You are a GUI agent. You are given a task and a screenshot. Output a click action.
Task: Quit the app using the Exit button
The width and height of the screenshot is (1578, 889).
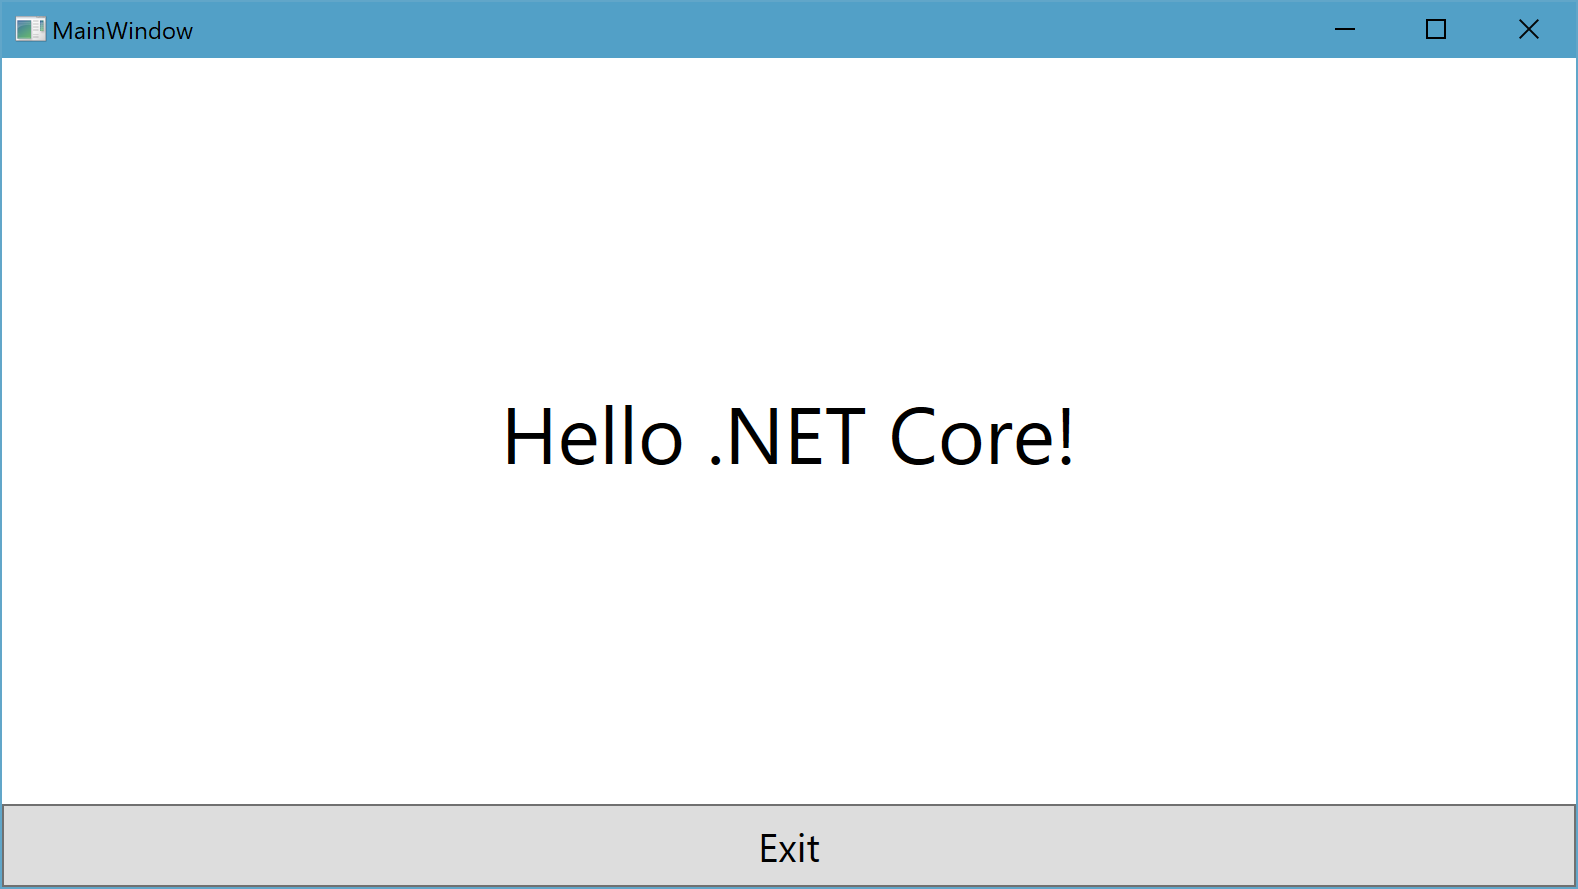tap(789, 846)
